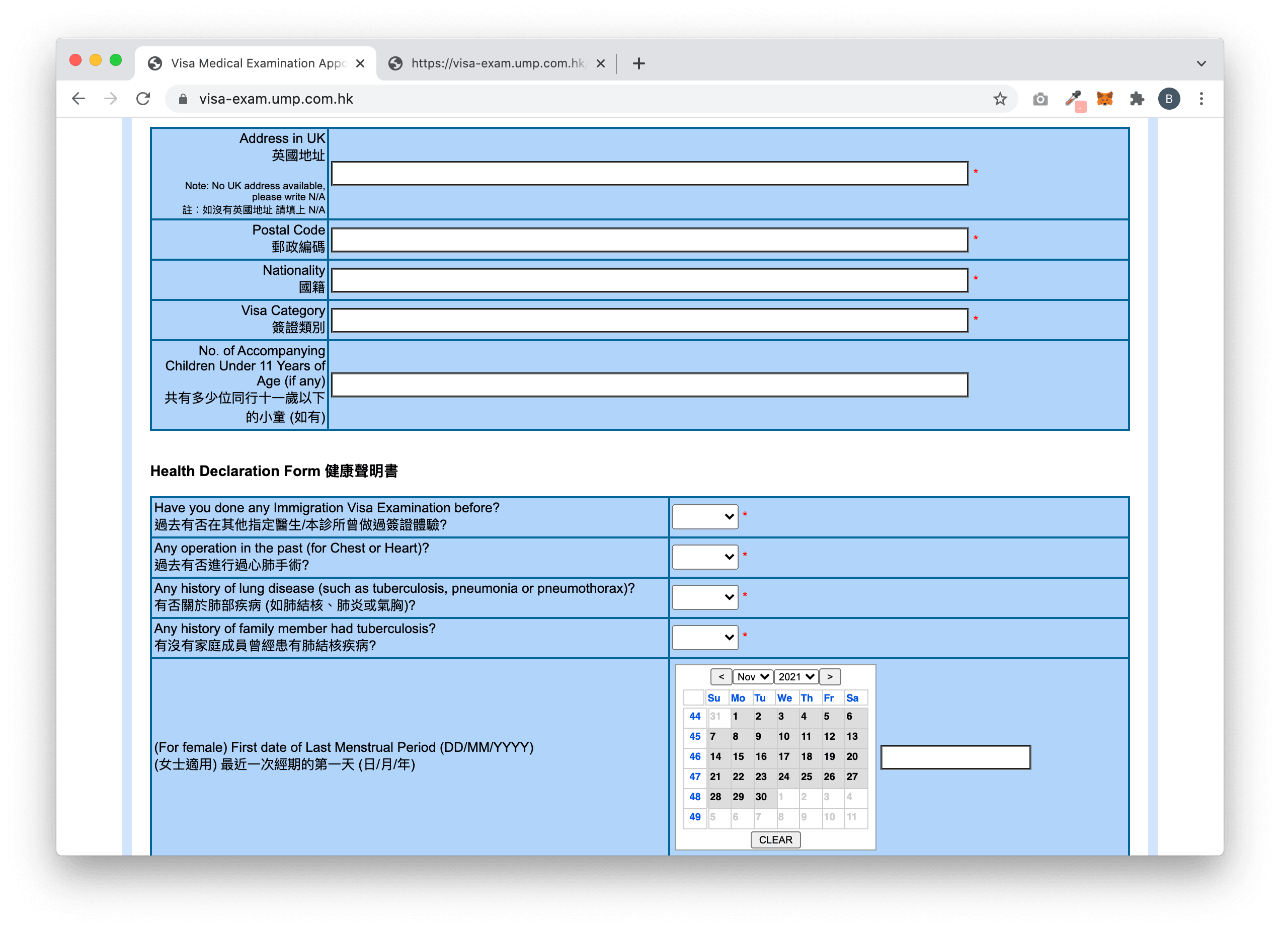This screenshot has width=1280, height=930.
Task: Click the Accompanying Children number field
Action: [x=650, y=385]
